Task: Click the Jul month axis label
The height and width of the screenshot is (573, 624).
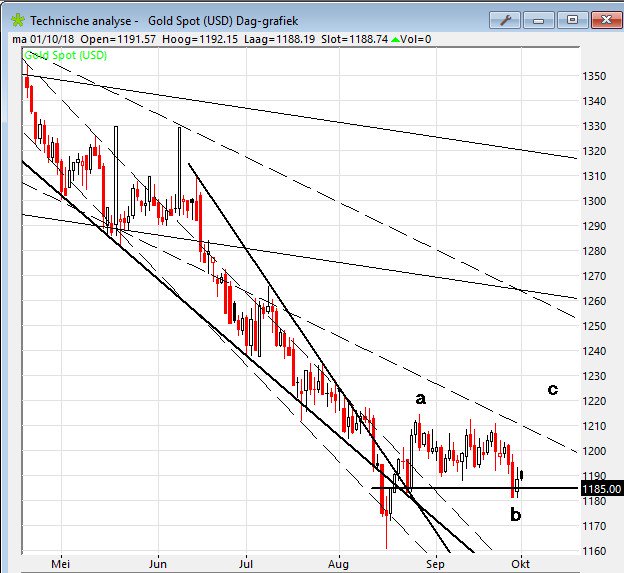Action: [x=246, y=564]
